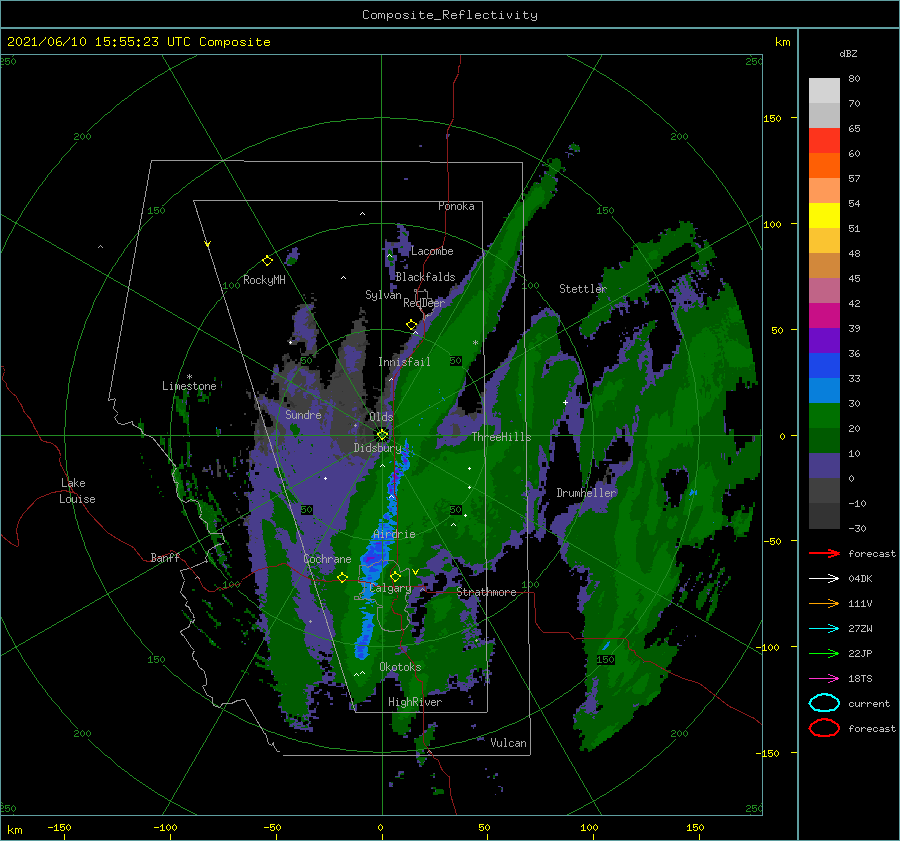
Task: Click the Blackfalds city label
Action: tap(425, 277)
